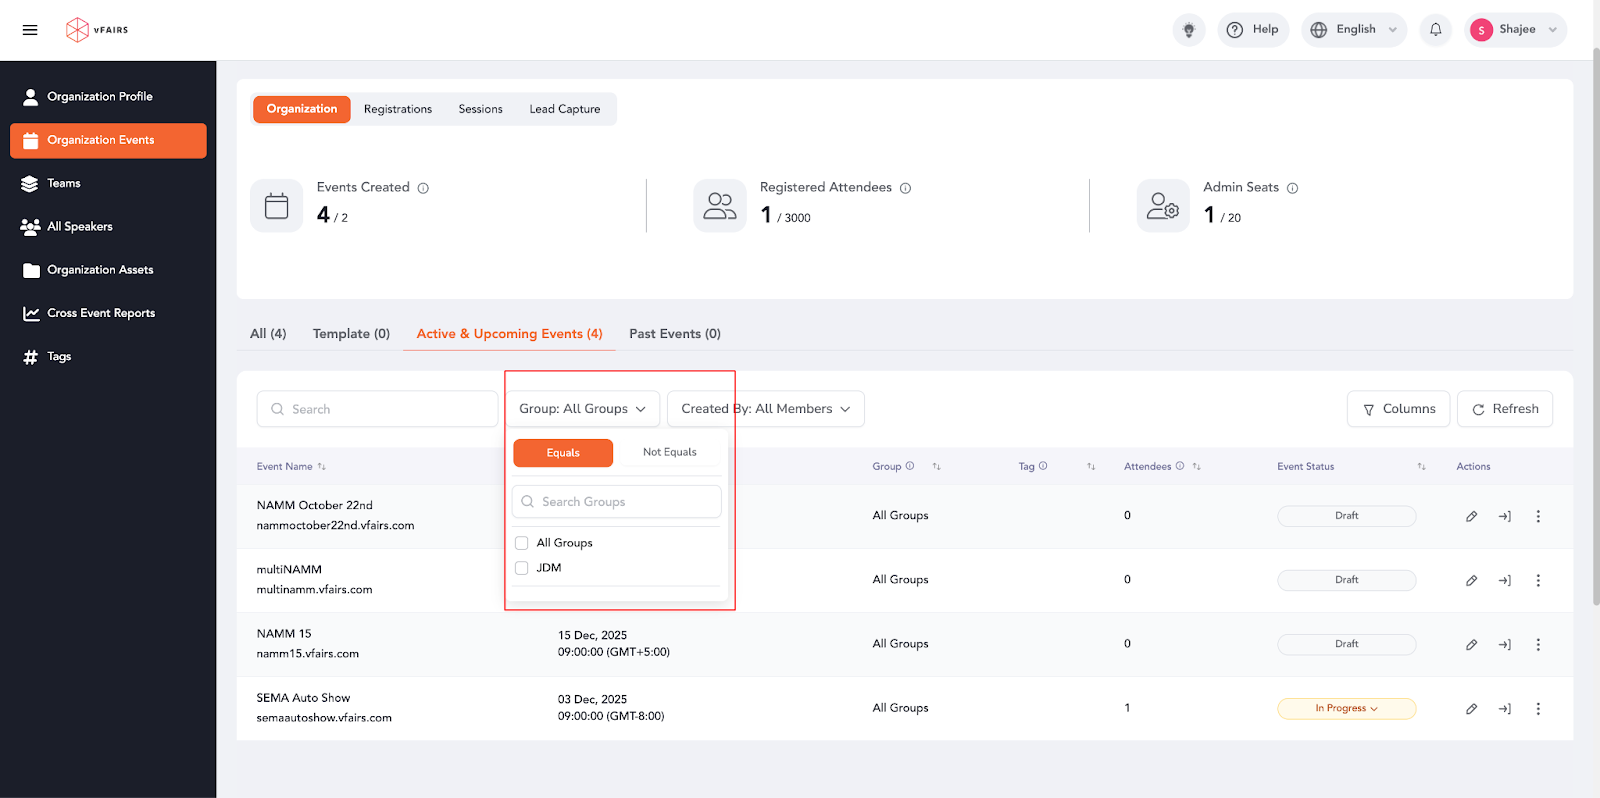
Task: Click the lightbulb icon in header
Action: pos(1189,30)
